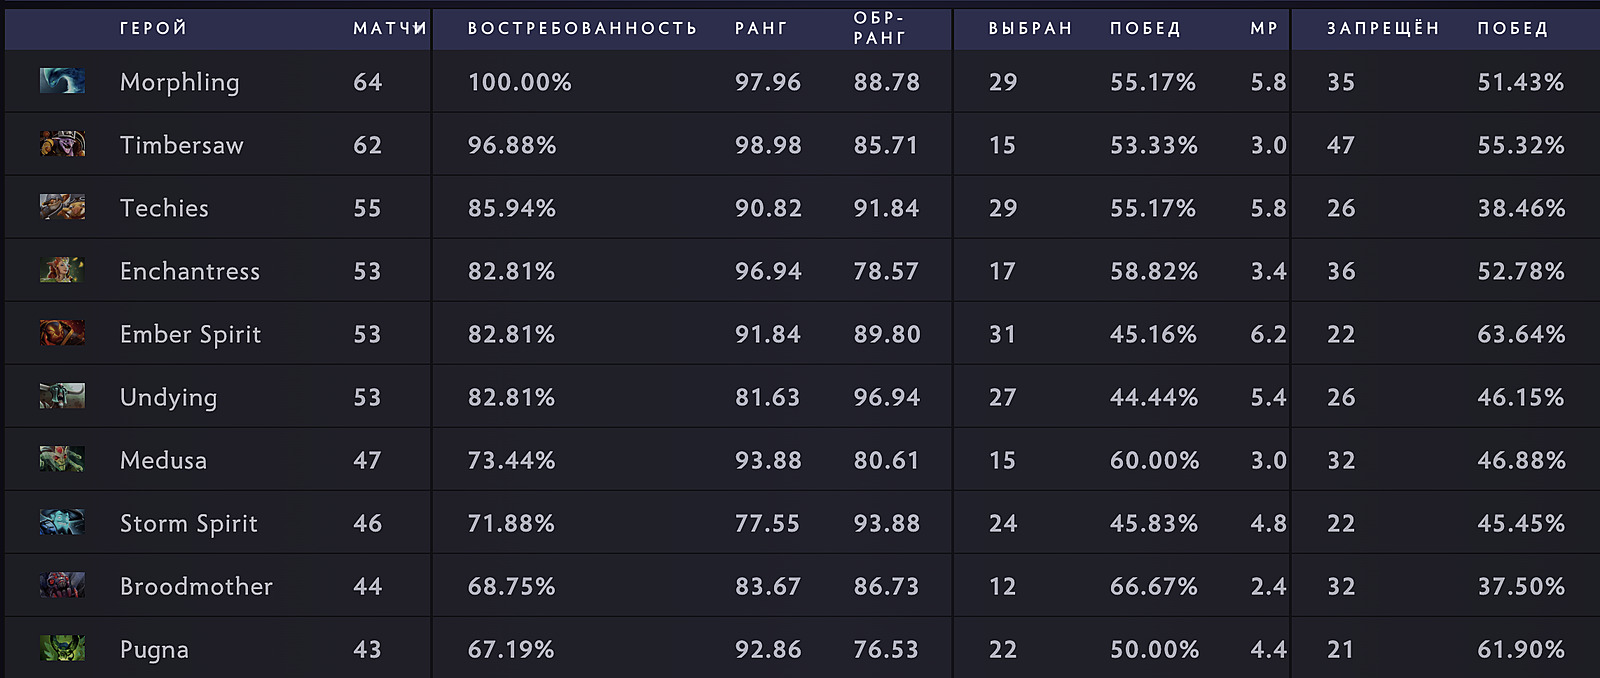
Task: Sort by the ВОСТРЕБОВАННОСТЬ column header
Action: [x=582, y=28]
